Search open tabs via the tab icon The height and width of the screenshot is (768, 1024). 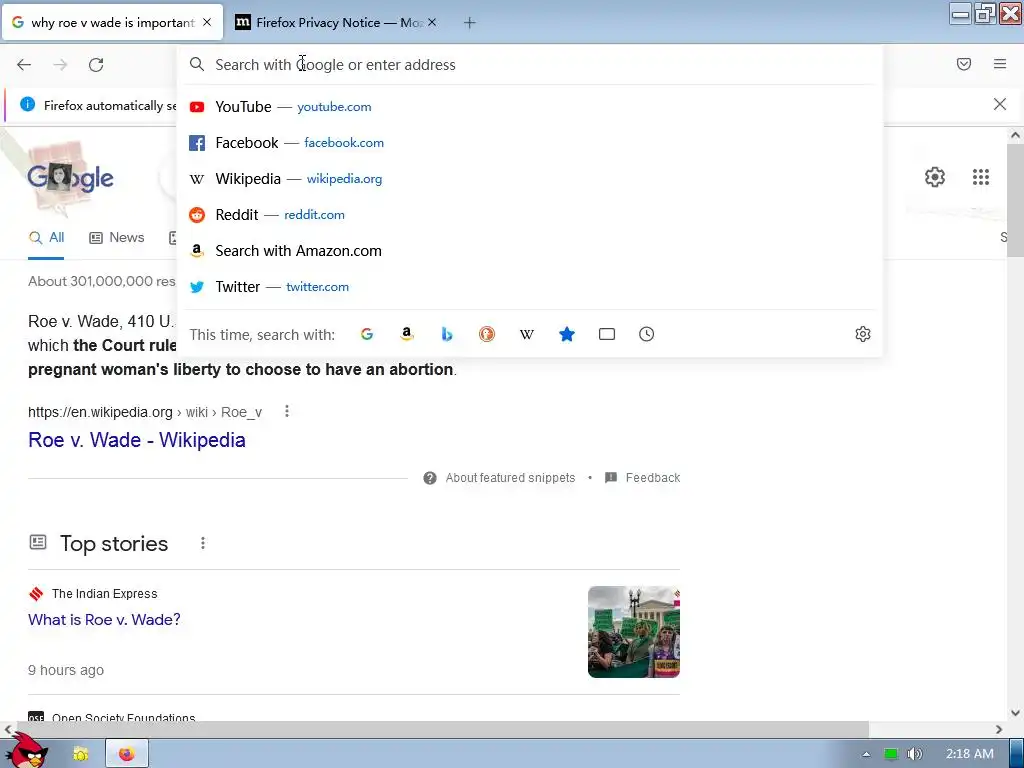pyautogui.click(x=607, y=334)
